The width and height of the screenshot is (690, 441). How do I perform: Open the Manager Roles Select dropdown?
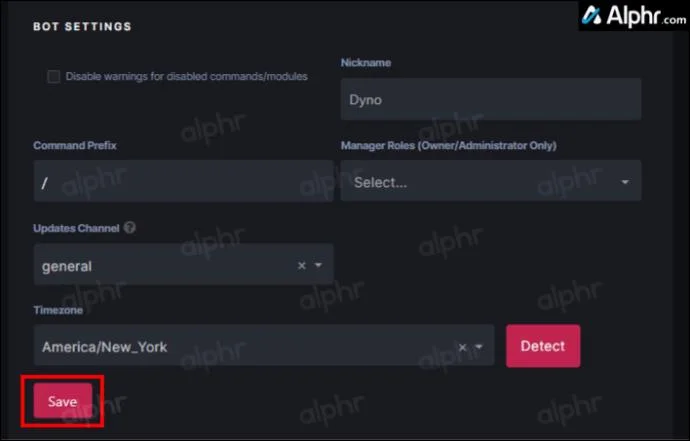pos(480,182)
